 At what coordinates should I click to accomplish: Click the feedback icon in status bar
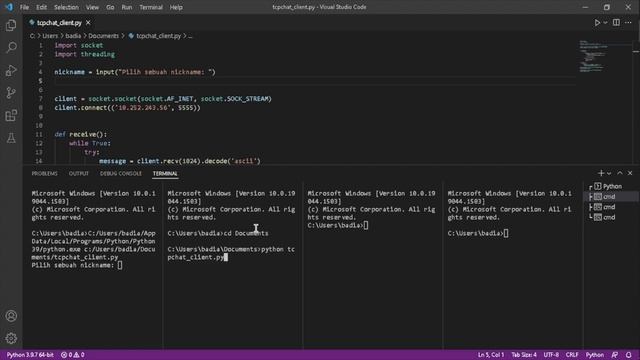coord(615,355)
